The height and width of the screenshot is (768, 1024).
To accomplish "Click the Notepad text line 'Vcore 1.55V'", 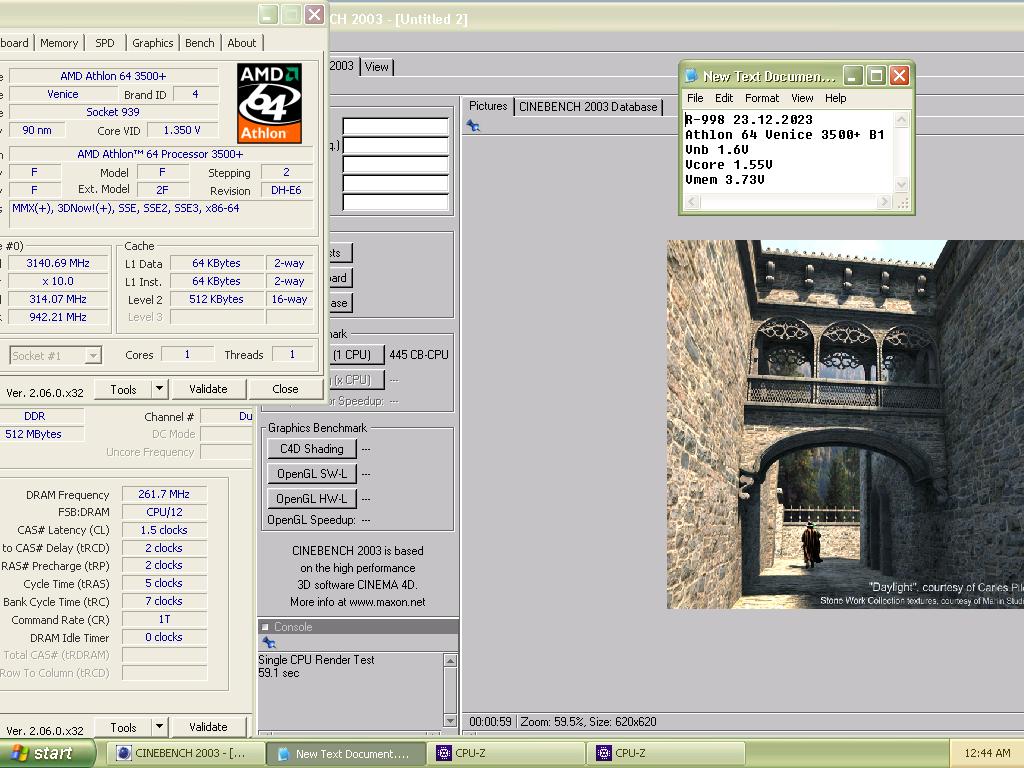I will coord(729,165).
